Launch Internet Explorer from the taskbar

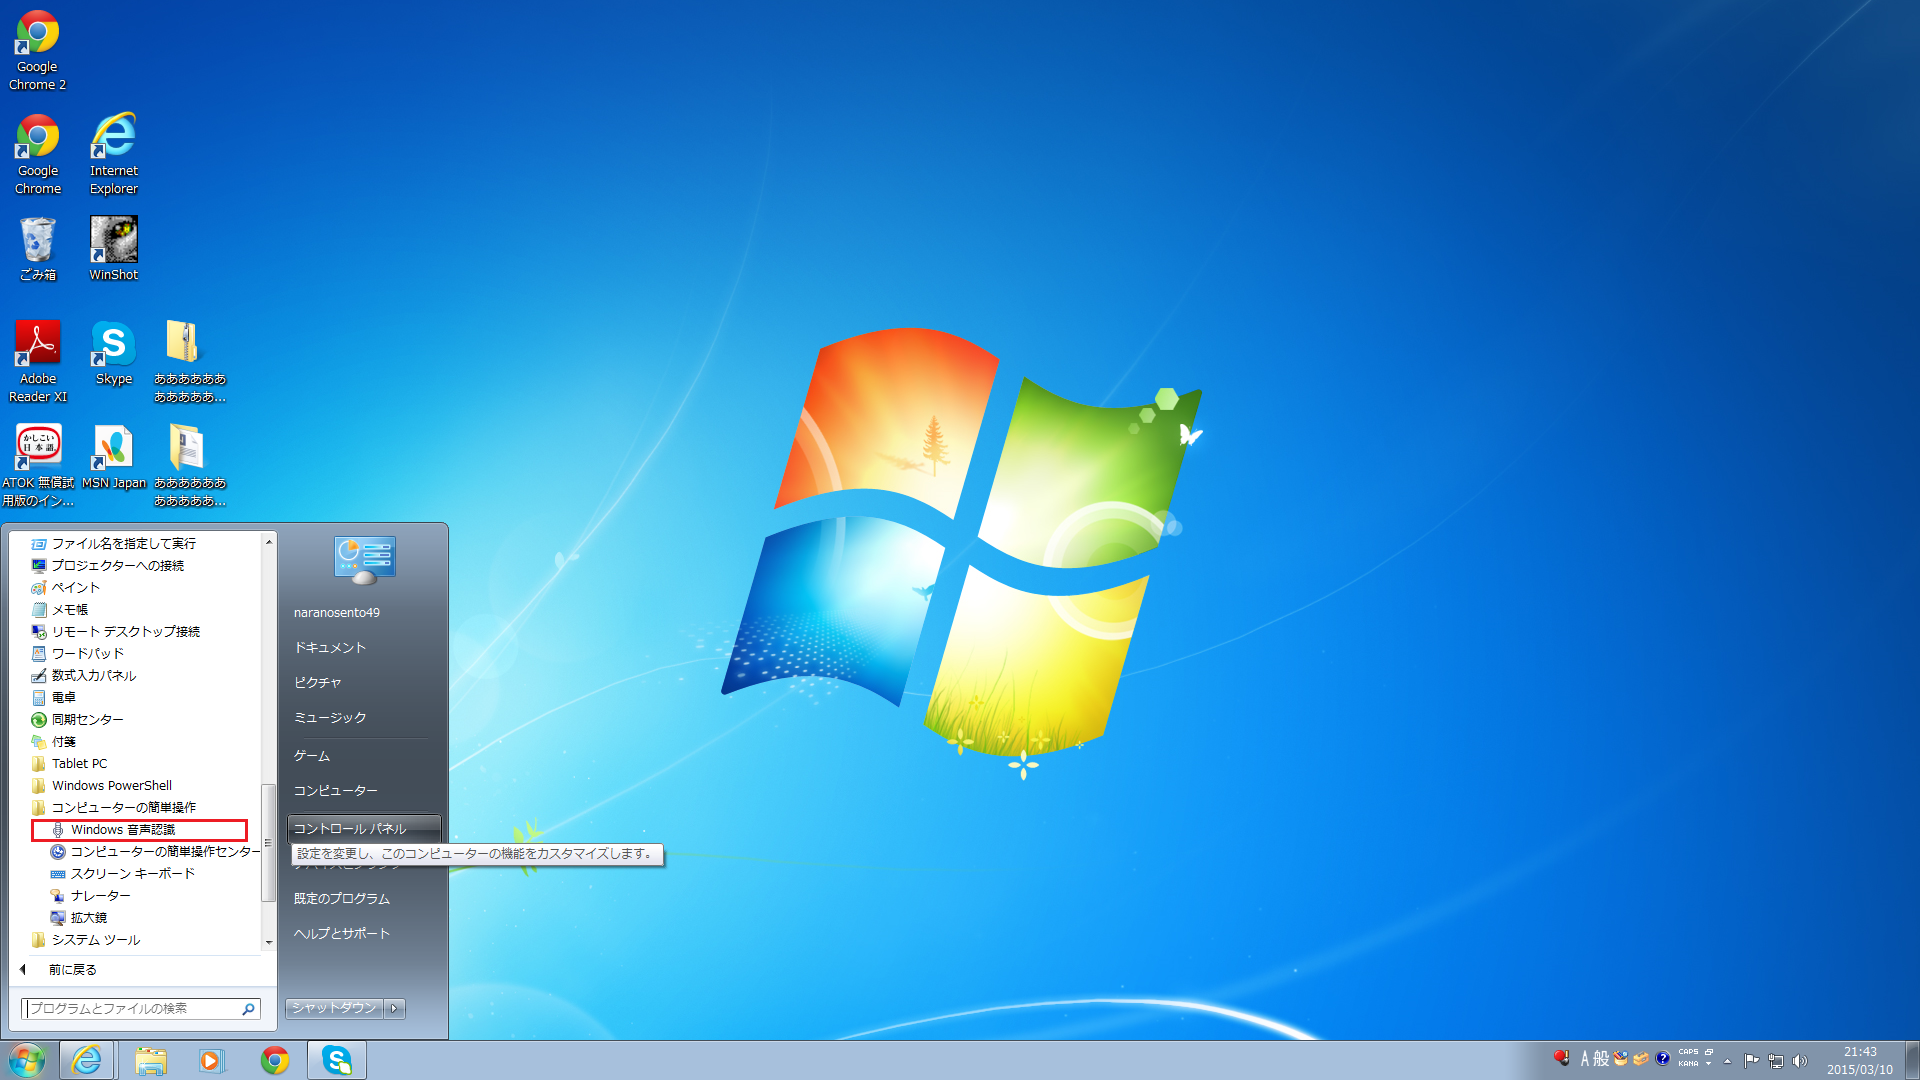click(x=87, y=1060)
